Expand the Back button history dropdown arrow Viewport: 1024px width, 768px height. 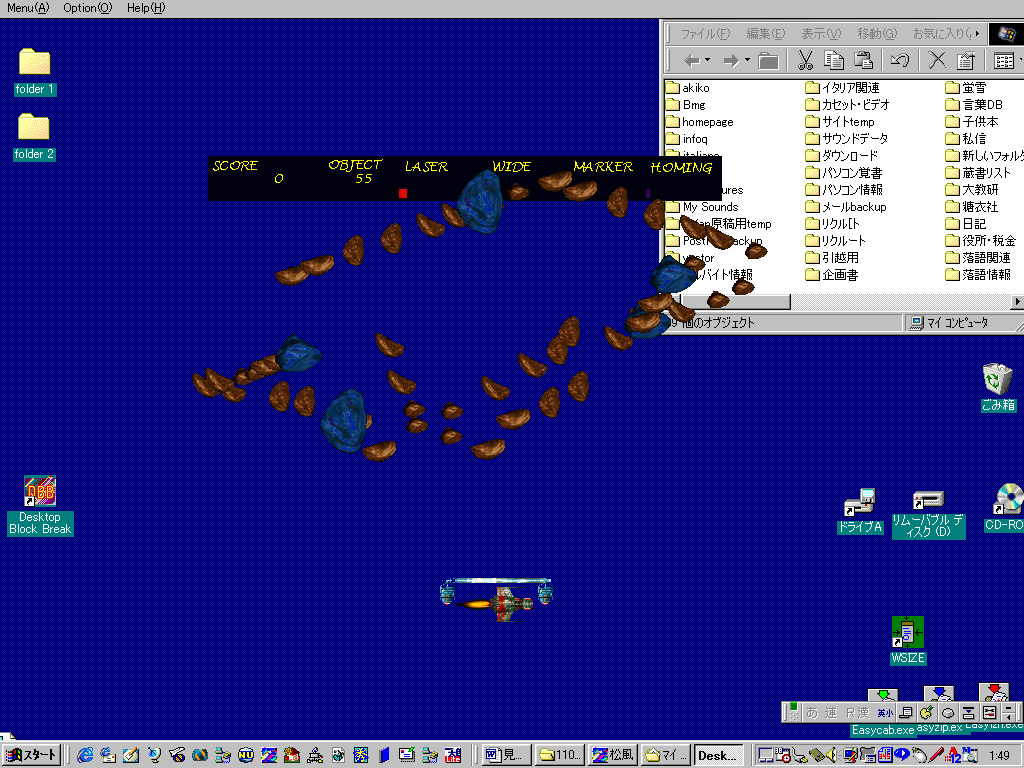709,61
